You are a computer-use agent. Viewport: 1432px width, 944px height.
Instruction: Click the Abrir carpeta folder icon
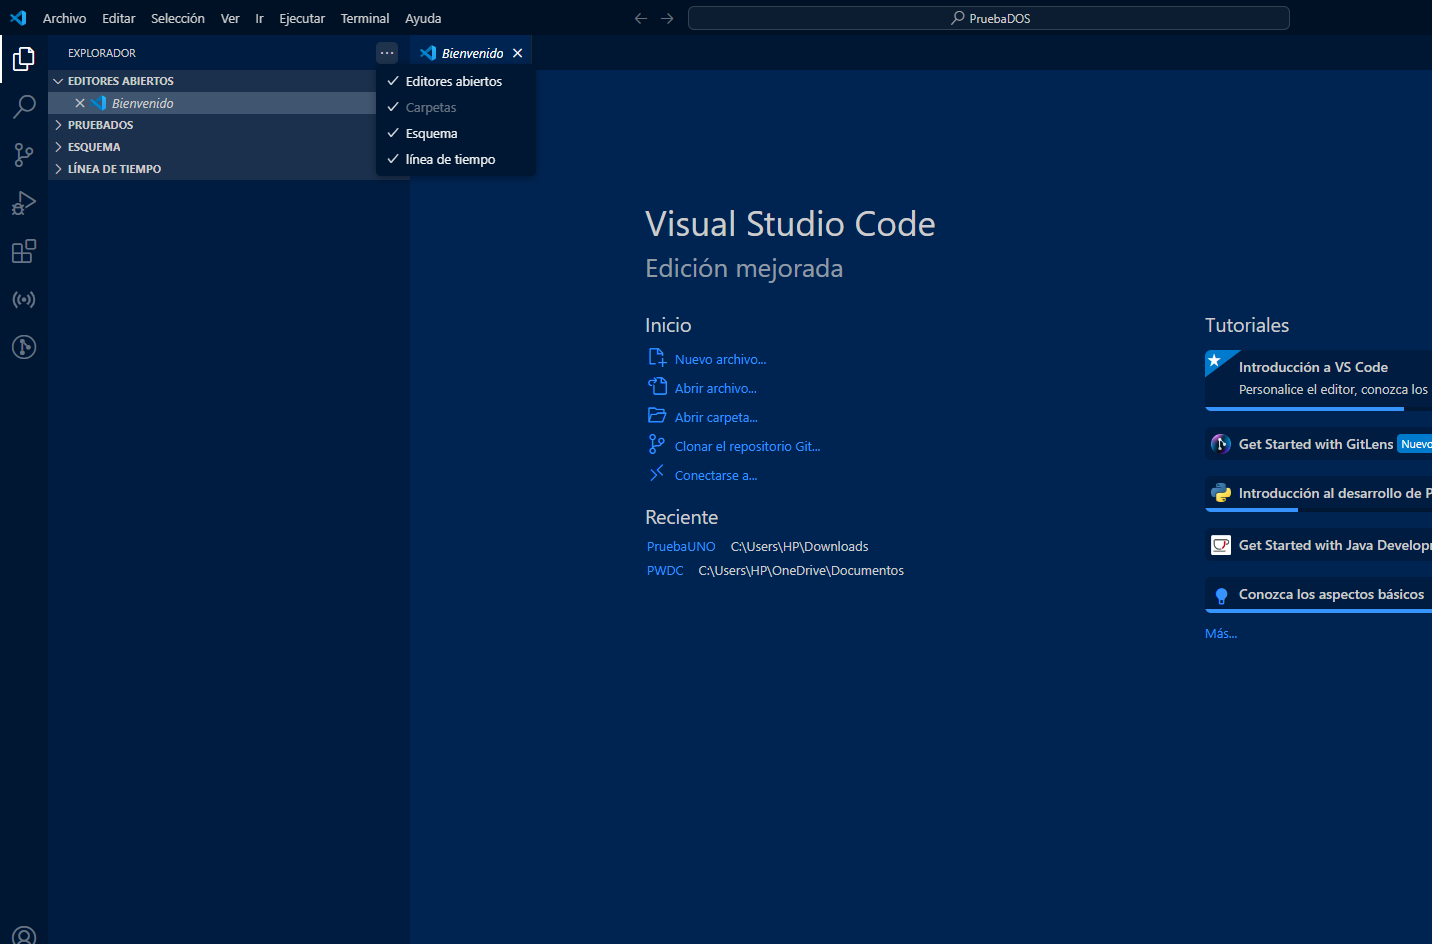(x=657, y=416)
